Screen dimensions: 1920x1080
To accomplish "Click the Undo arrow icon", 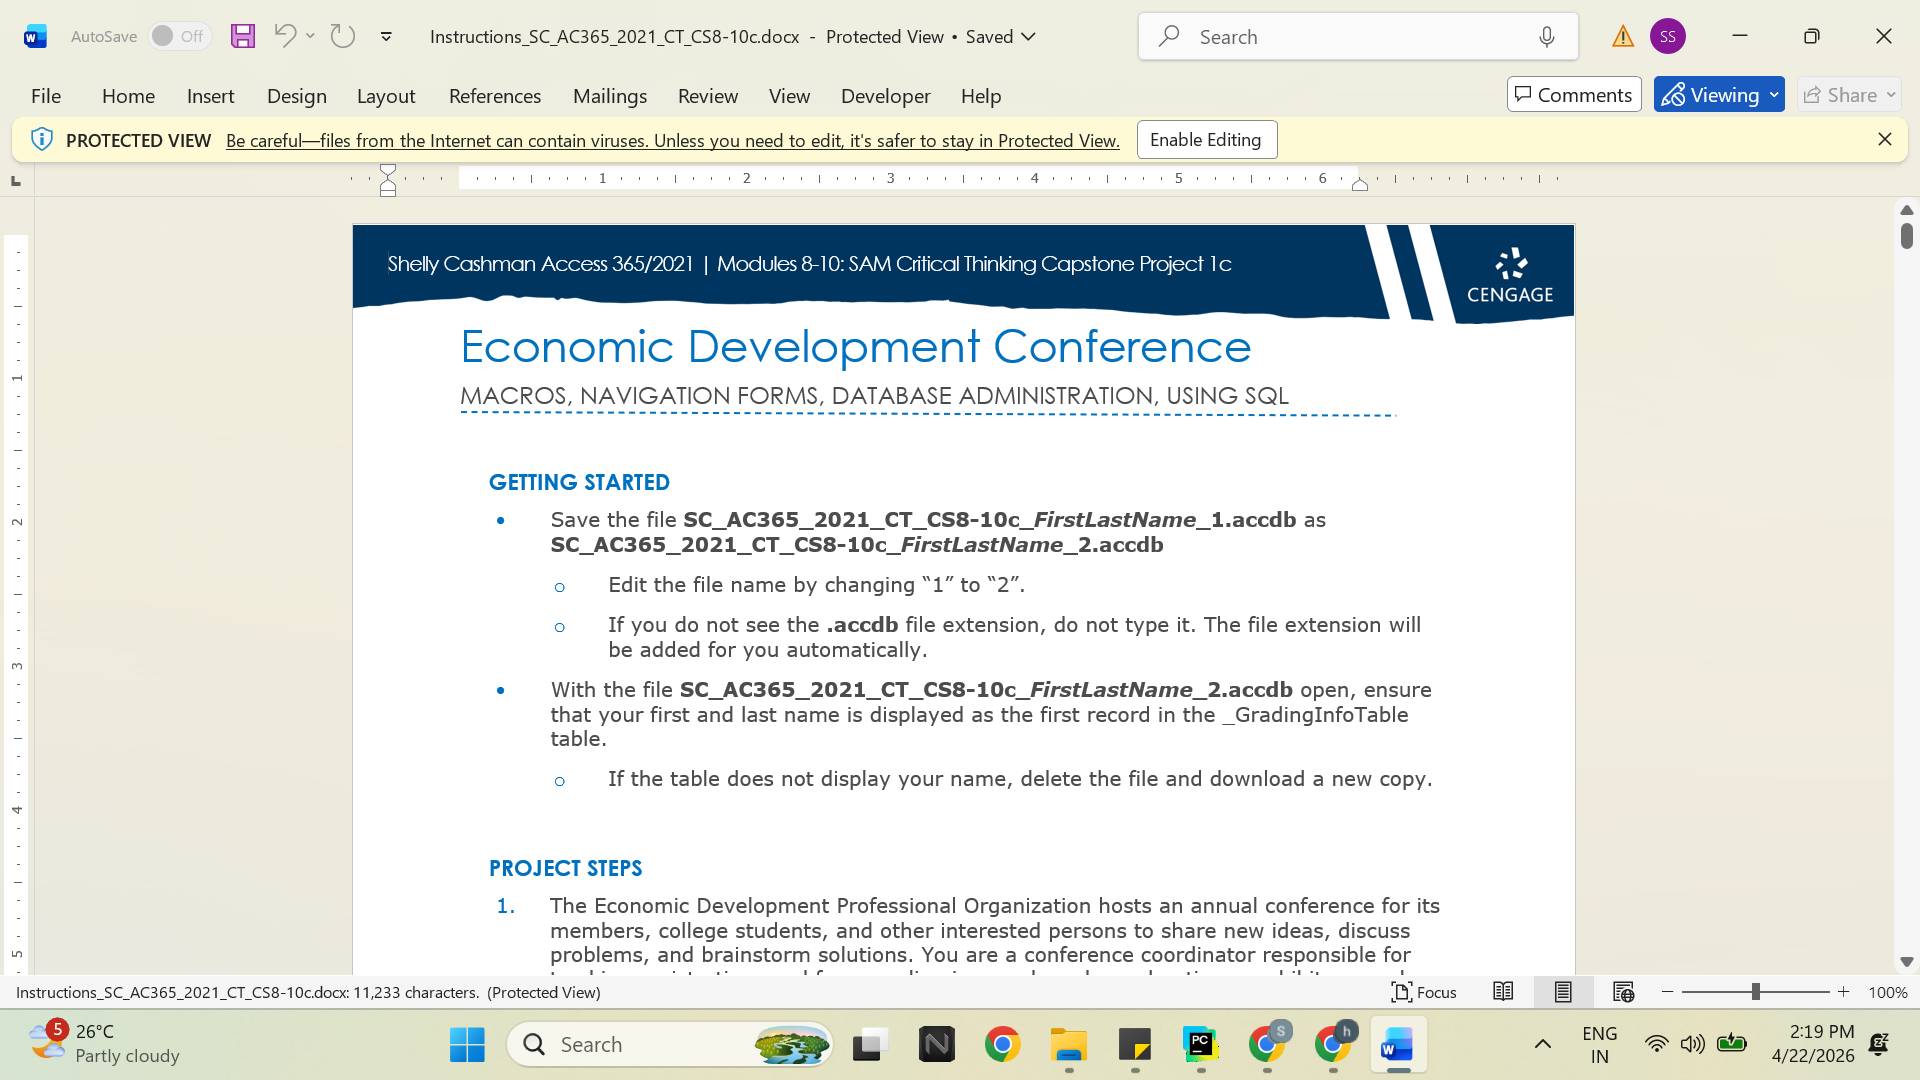I will click(x=285, y=36).
